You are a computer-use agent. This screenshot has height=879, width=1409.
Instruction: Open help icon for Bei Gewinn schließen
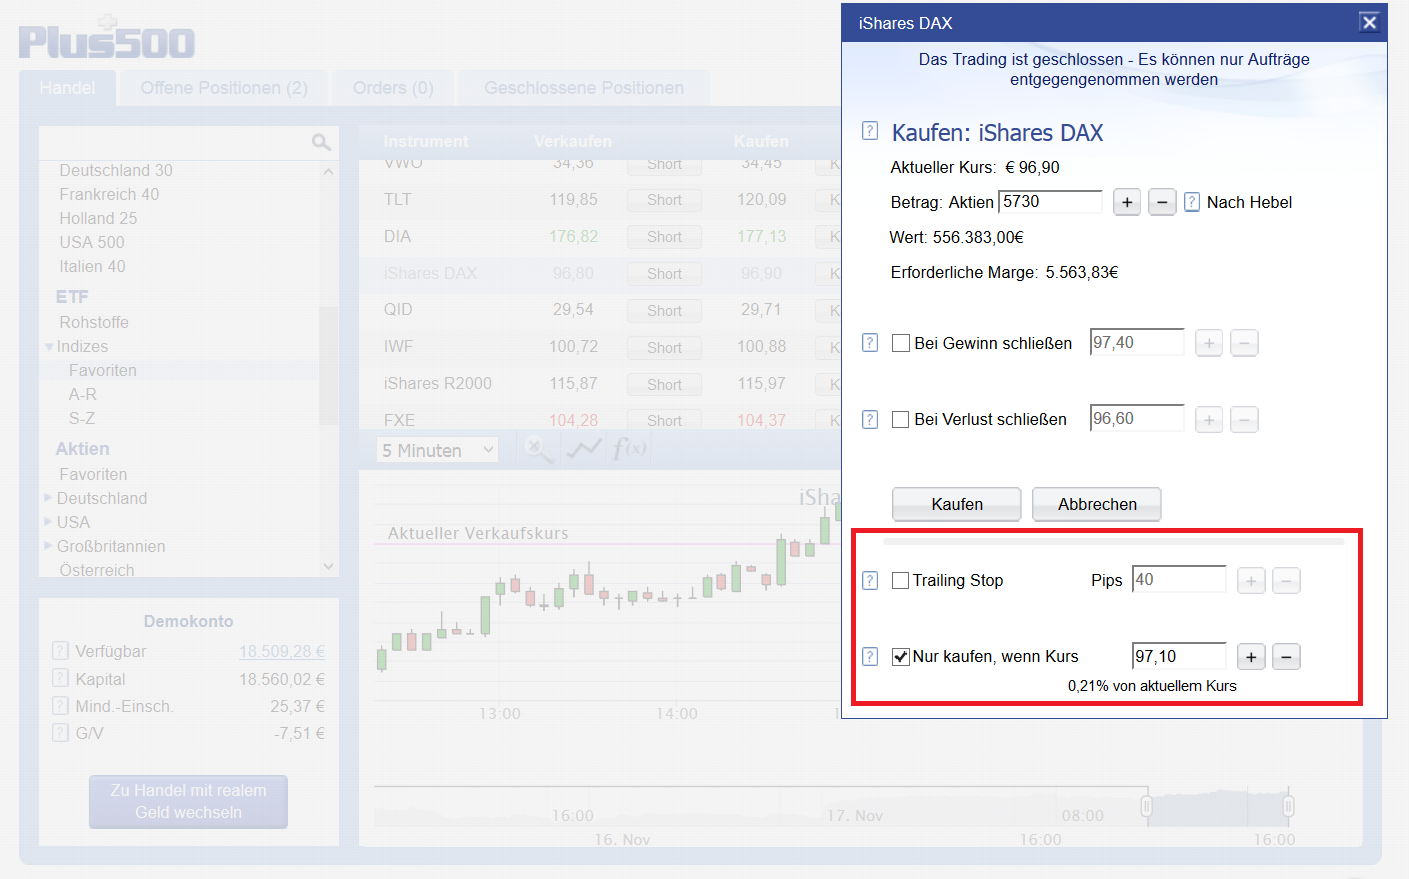coord(870,343)
